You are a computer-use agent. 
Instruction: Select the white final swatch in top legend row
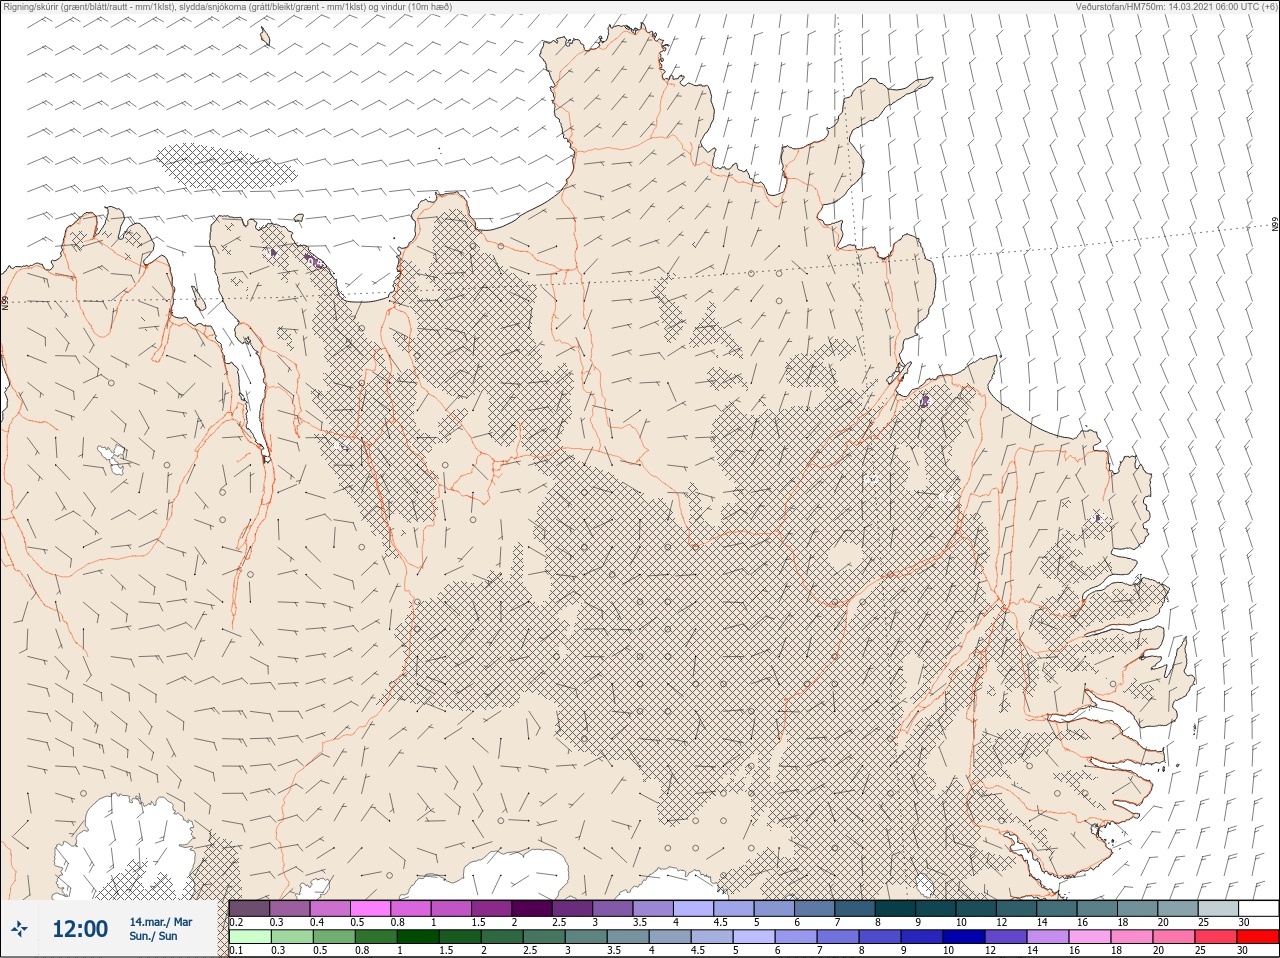coord(1258,908)
